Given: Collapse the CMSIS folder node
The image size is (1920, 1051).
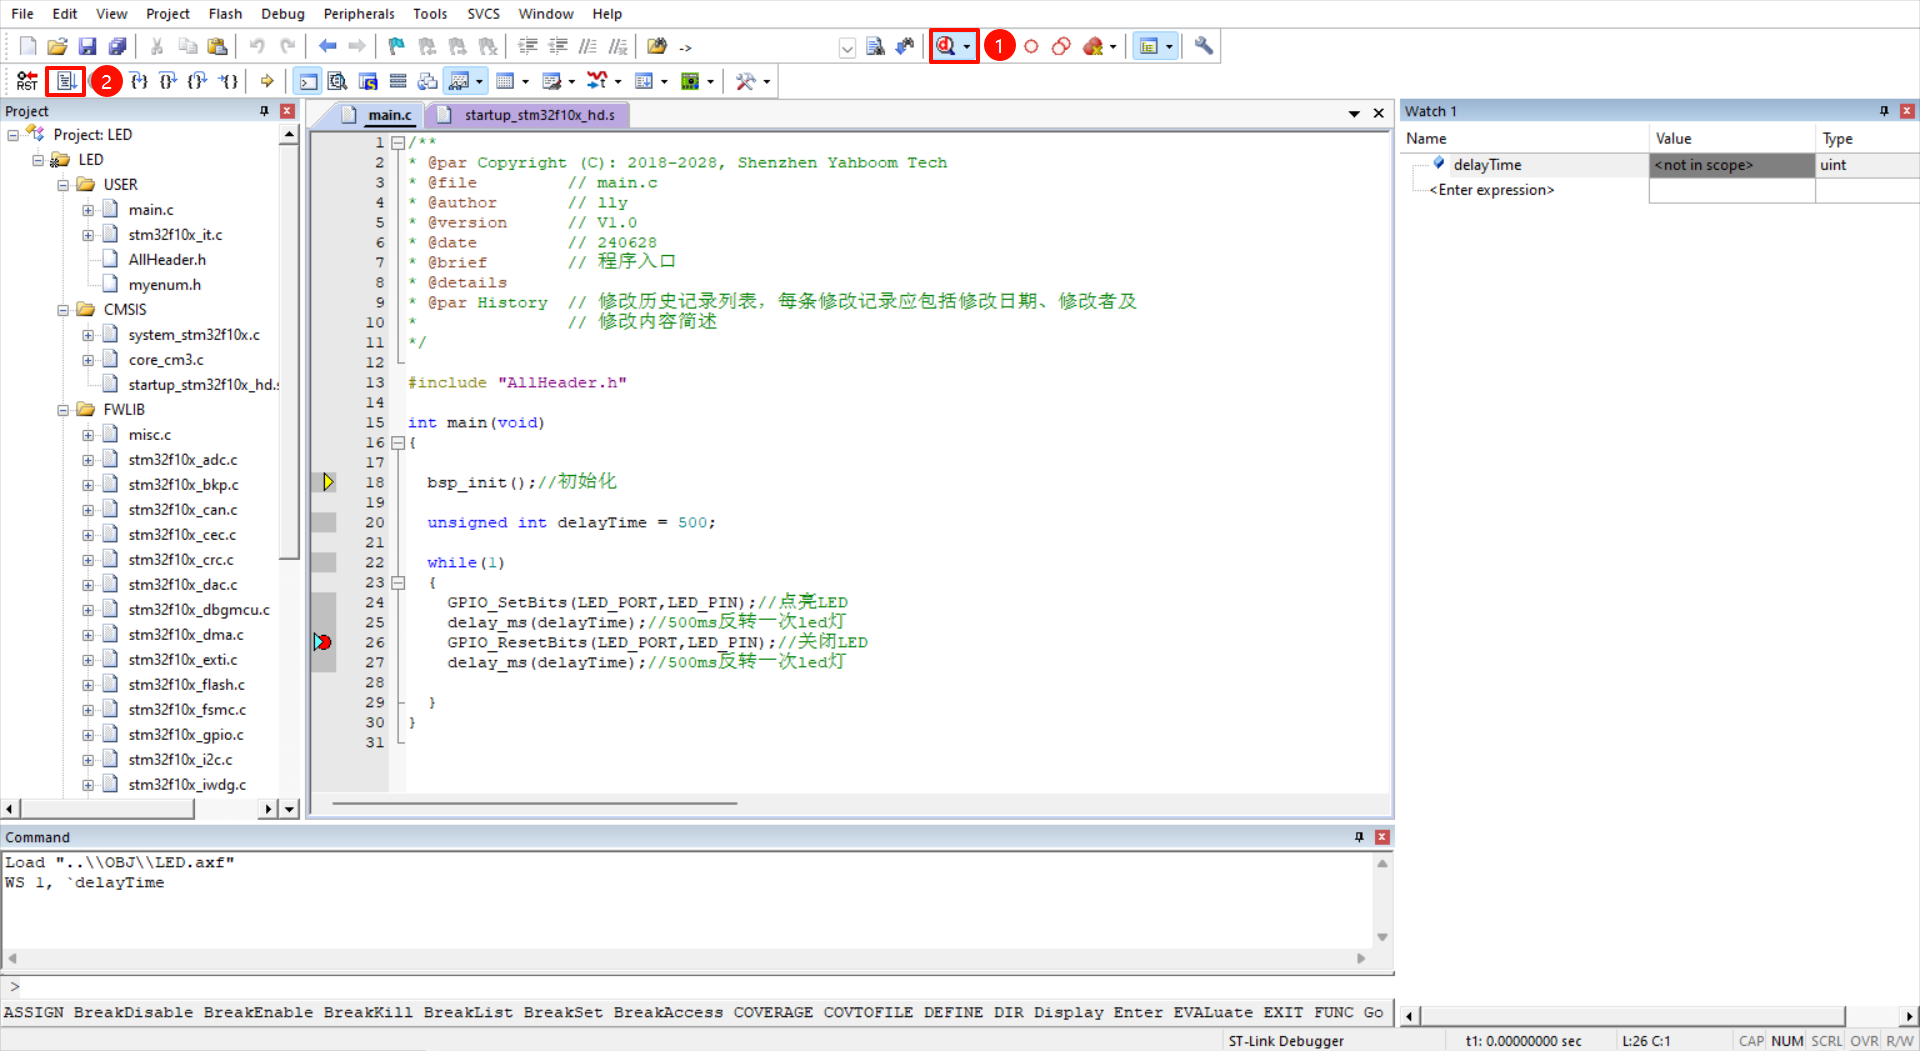Looking at the screenshot, I should point(63,310).
